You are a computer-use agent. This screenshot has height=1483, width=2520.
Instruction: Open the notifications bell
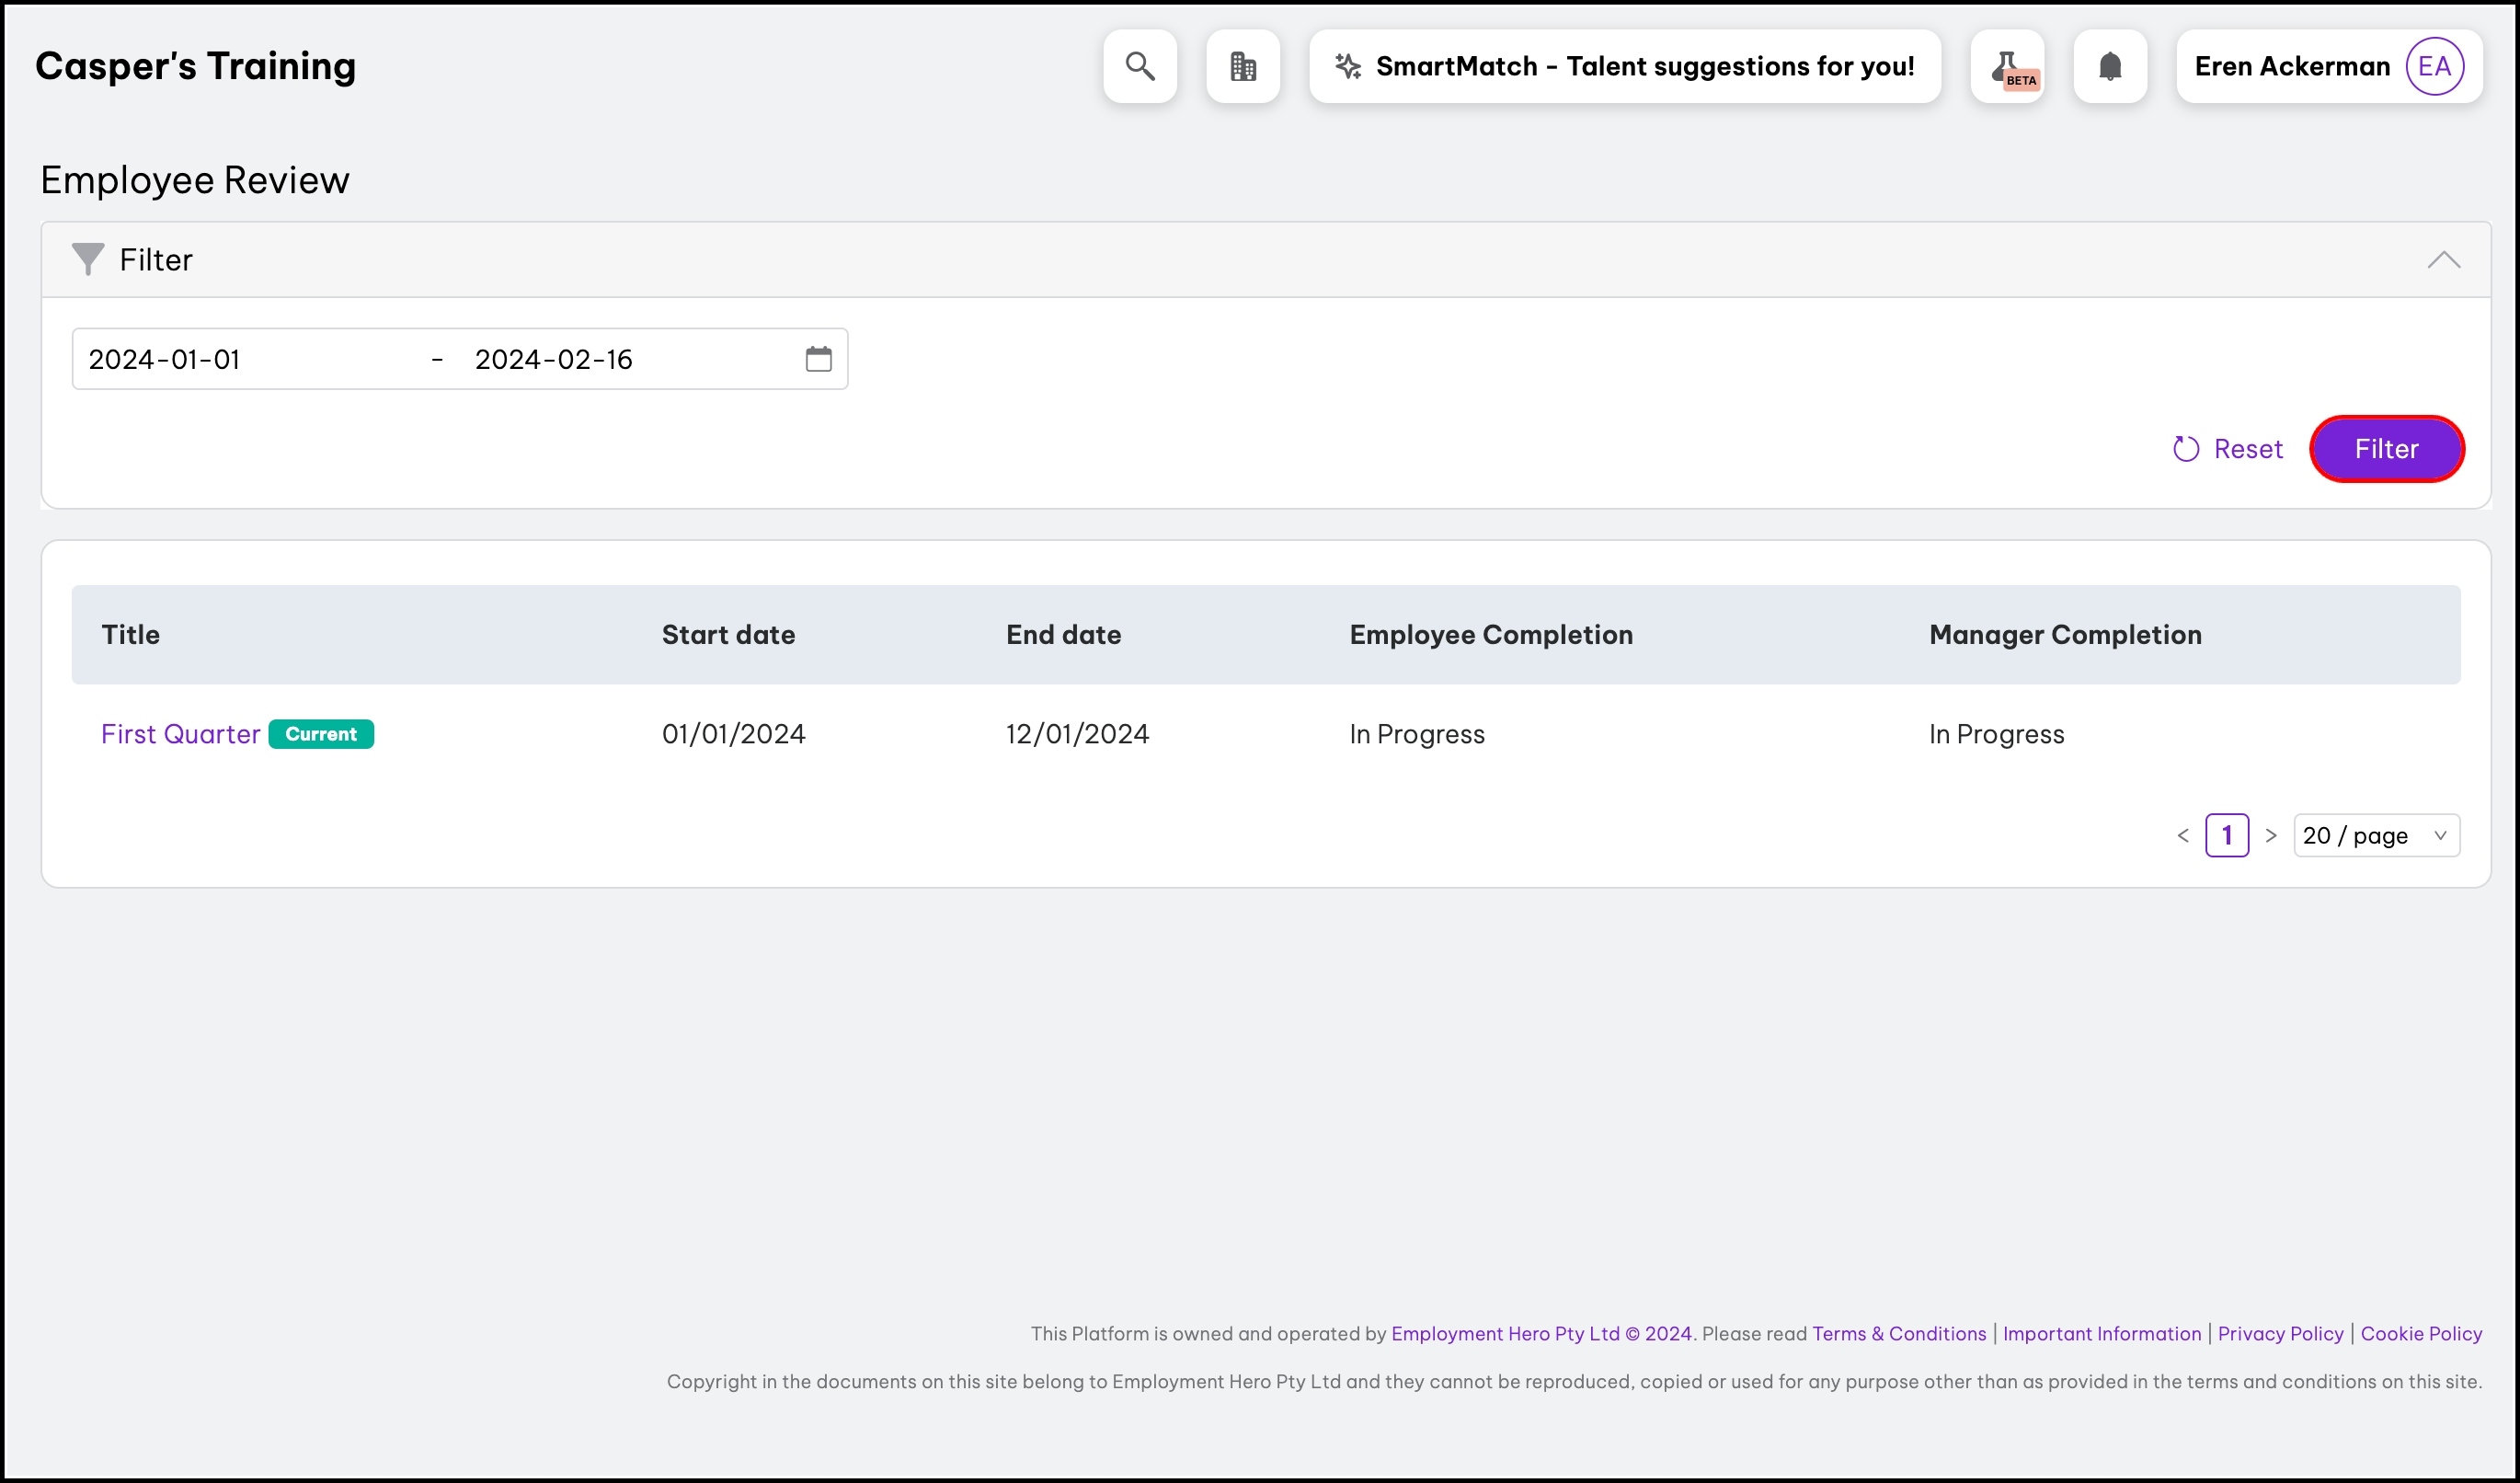point(2110,66)
